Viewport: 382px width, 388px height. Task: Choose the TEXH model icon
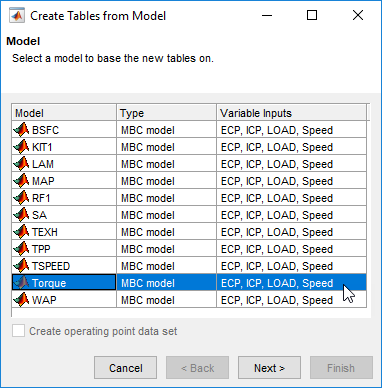(21, 232)
